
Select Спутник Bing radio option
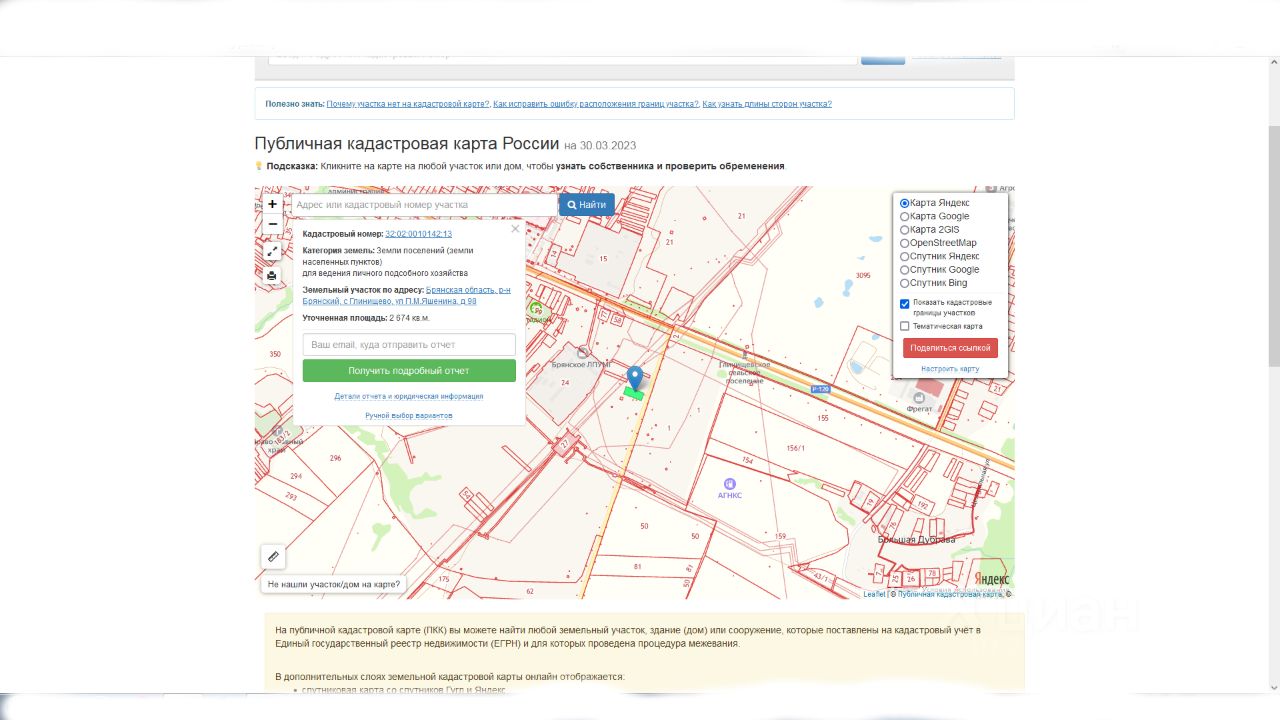click(905, 283)
